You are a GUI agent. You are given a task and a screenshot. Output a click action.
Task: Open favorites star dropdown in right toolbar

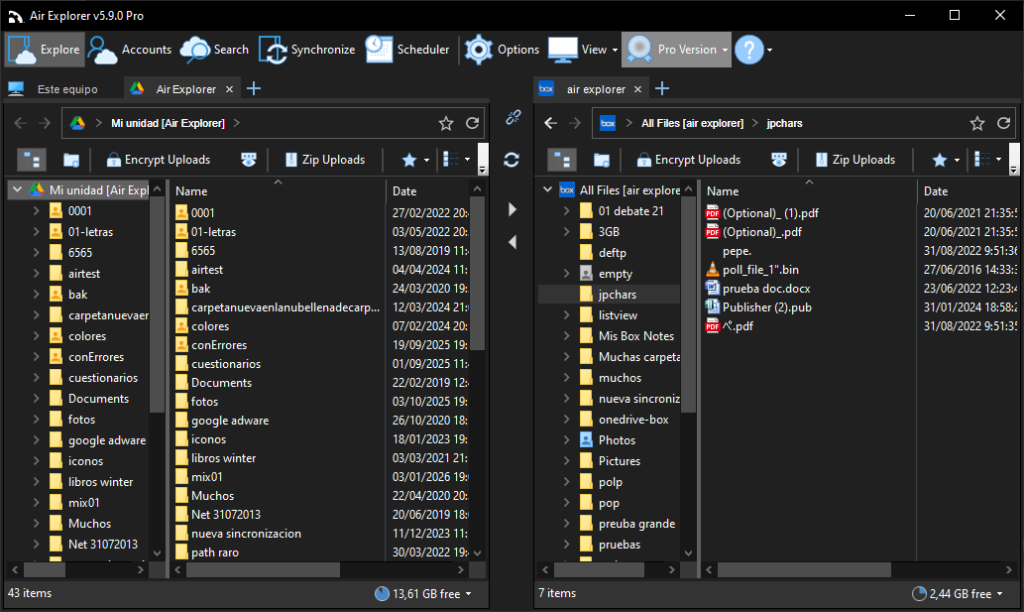[946, 159]
